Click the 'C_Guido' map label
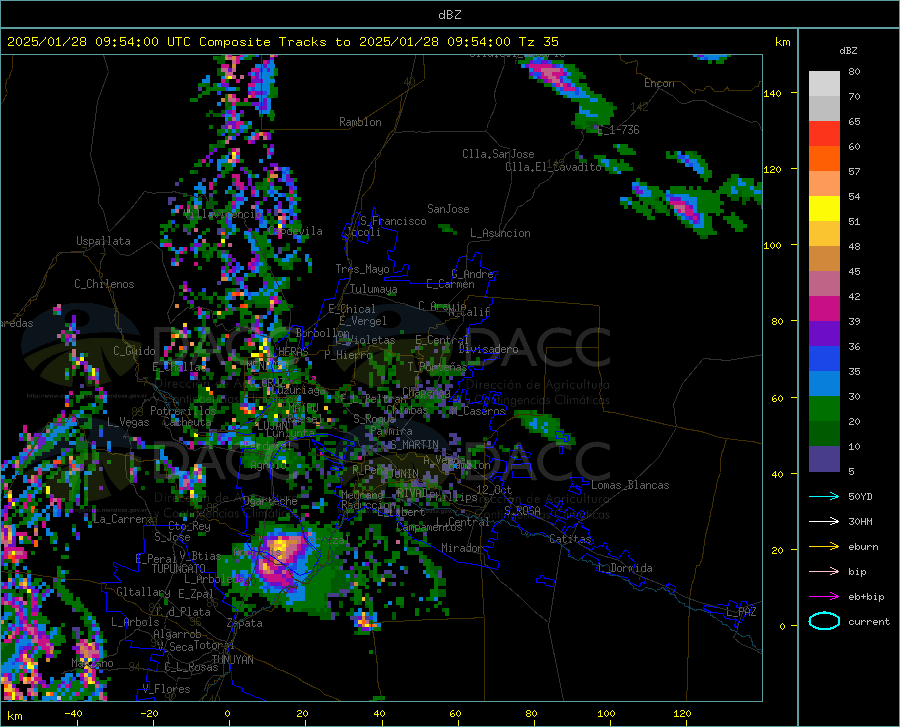900x727 pixels. tap(134, 351)
